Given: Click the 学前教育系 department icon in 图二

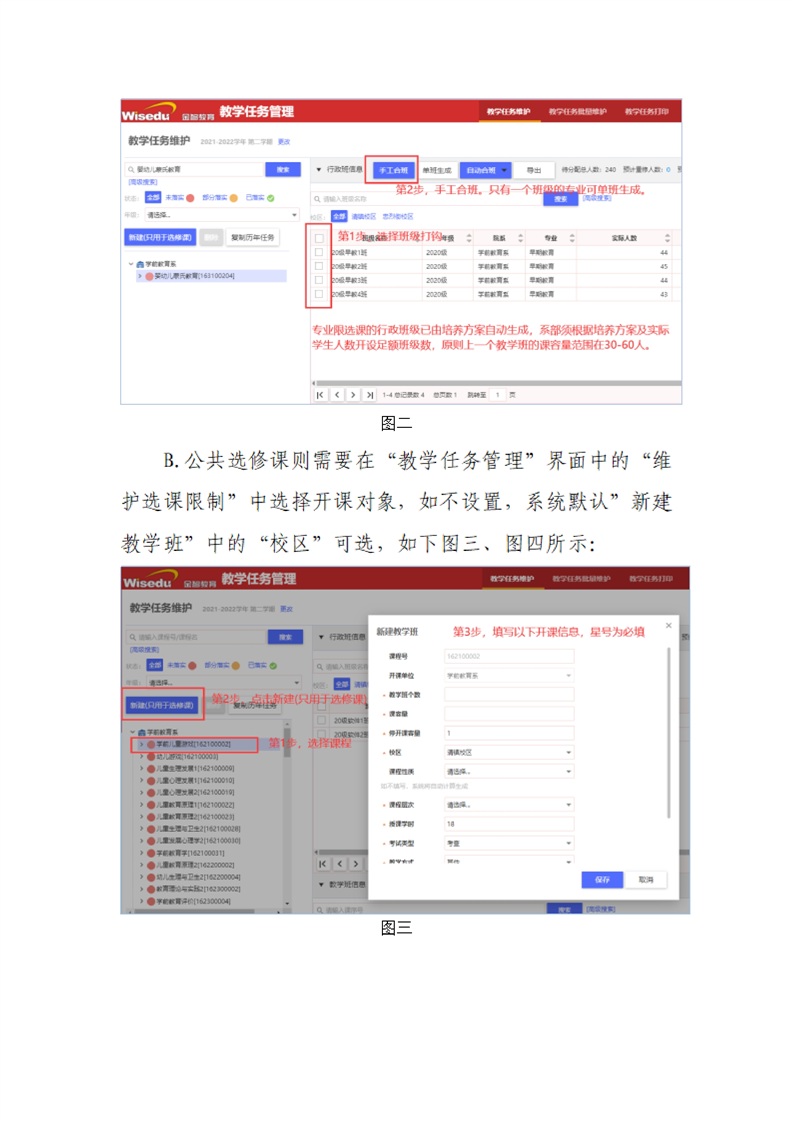Looking at the screenshot, I should tap(139, 264).
